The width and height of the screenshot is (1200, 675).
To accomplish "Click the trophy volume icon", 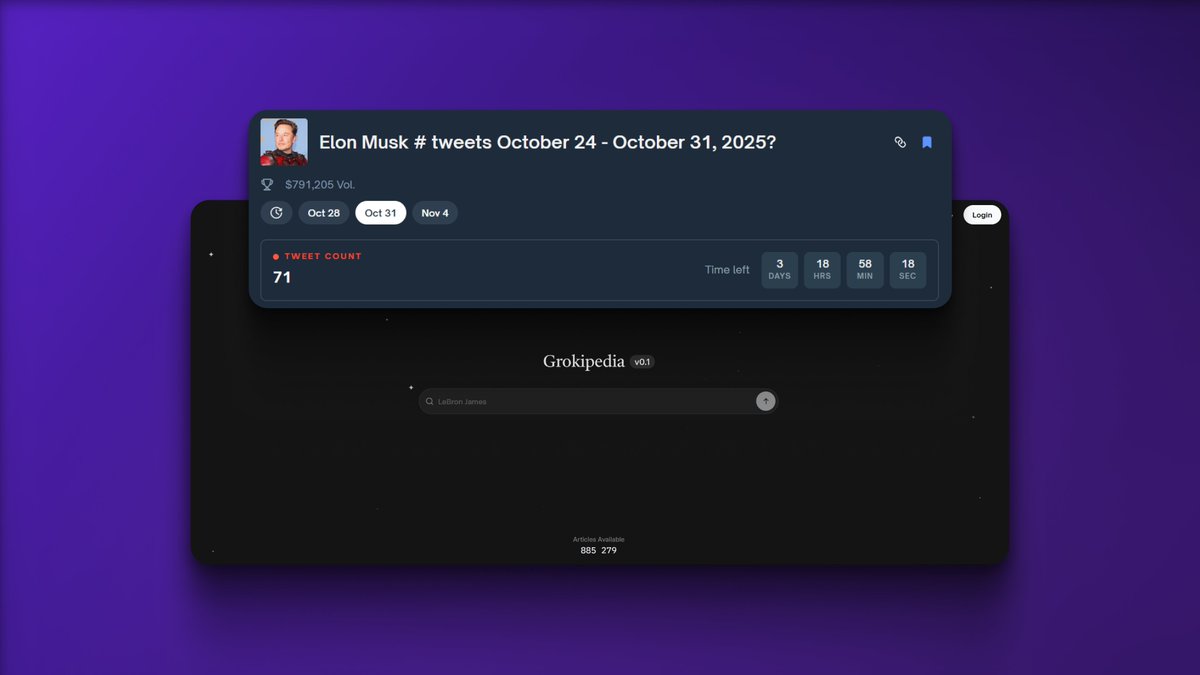I will click(267, 184).
